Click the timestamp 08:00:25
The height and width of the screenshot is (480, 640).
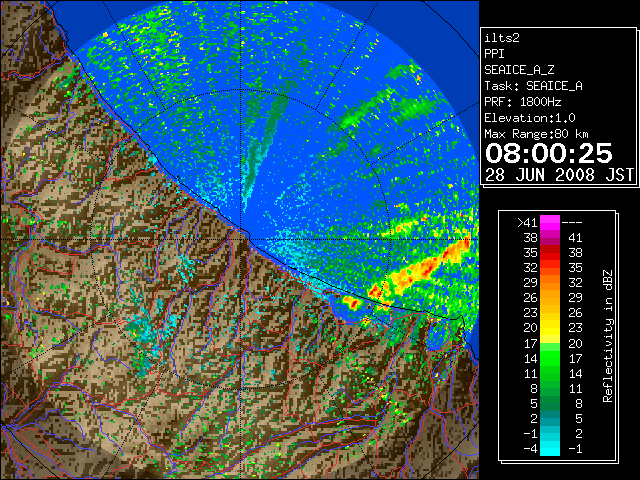pos(549,153)
